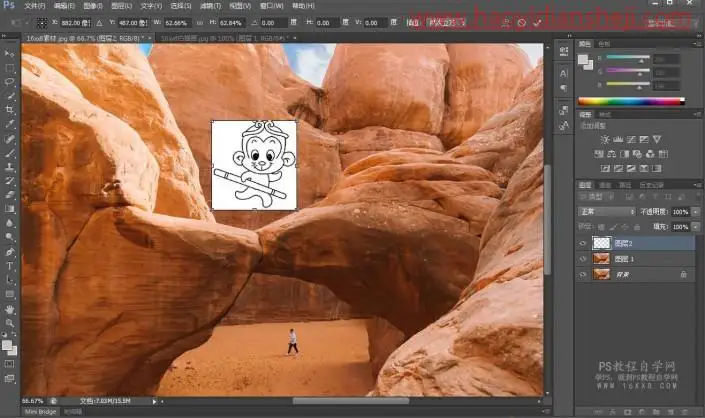Add a Brightness/Contrast adjustment icon
This screenshot has width=705, height=418.
pos(605,139)
